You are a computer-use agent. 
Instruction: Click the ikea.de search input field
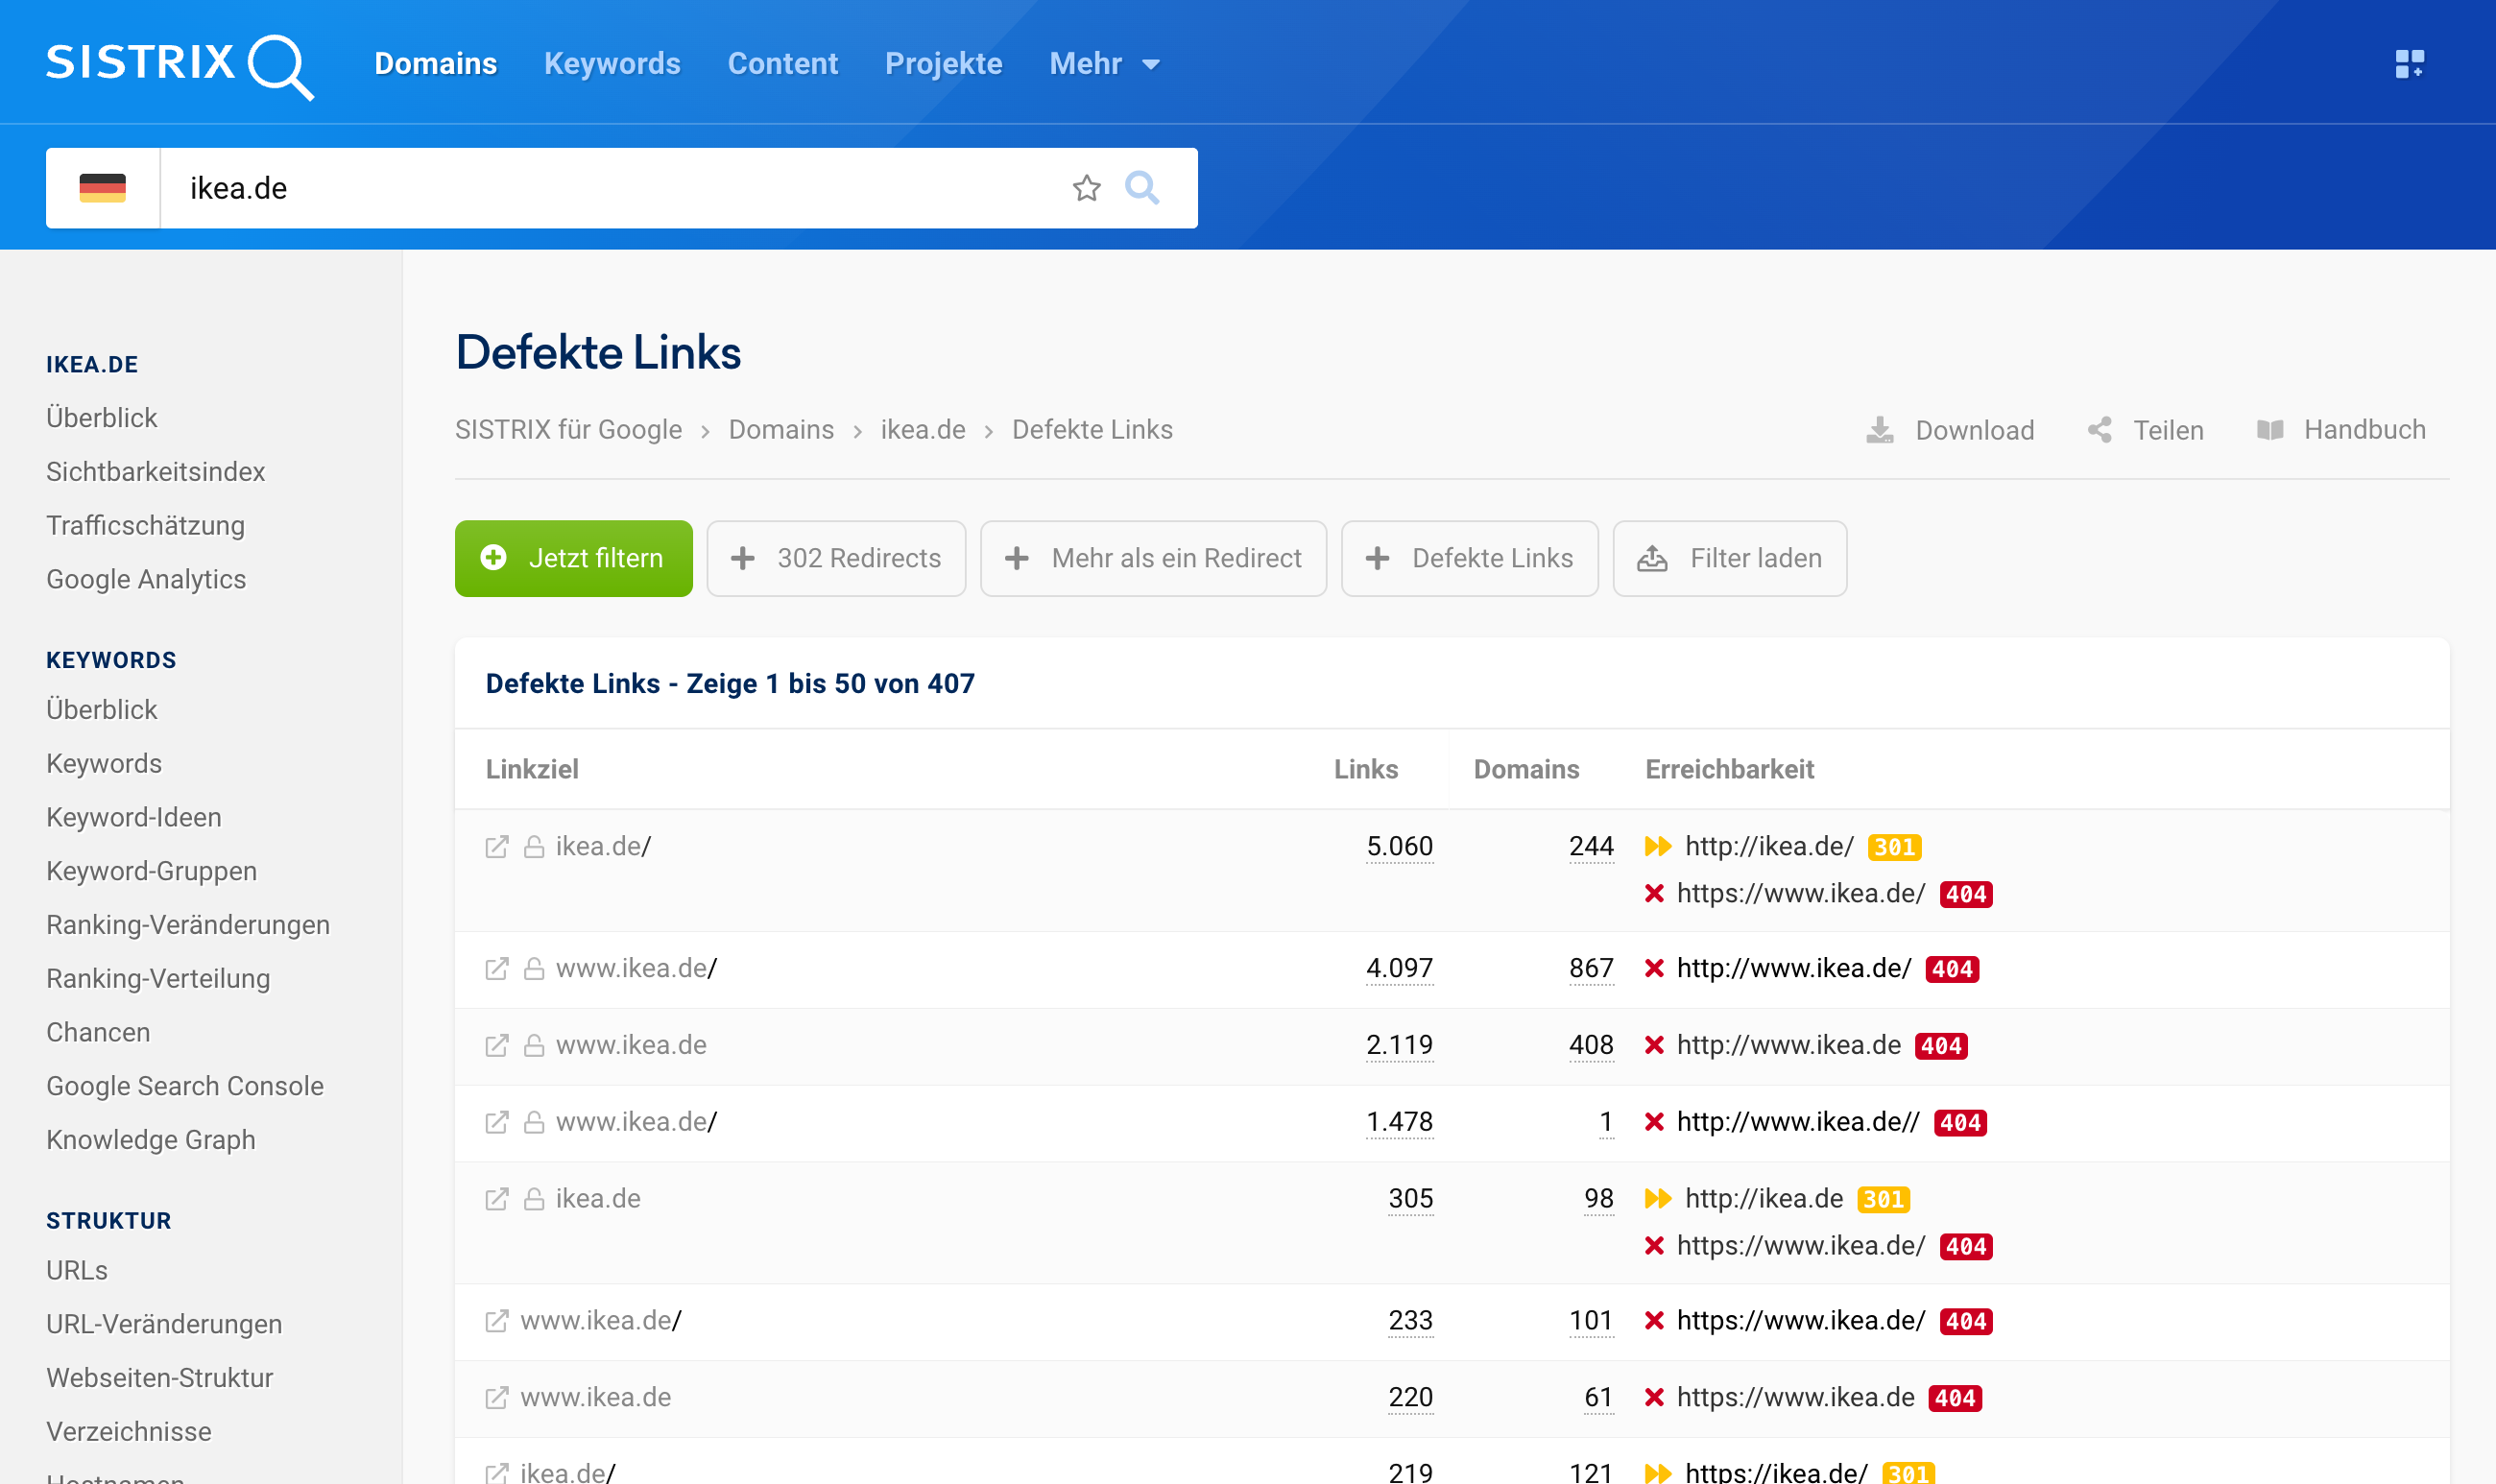[600, 188]
